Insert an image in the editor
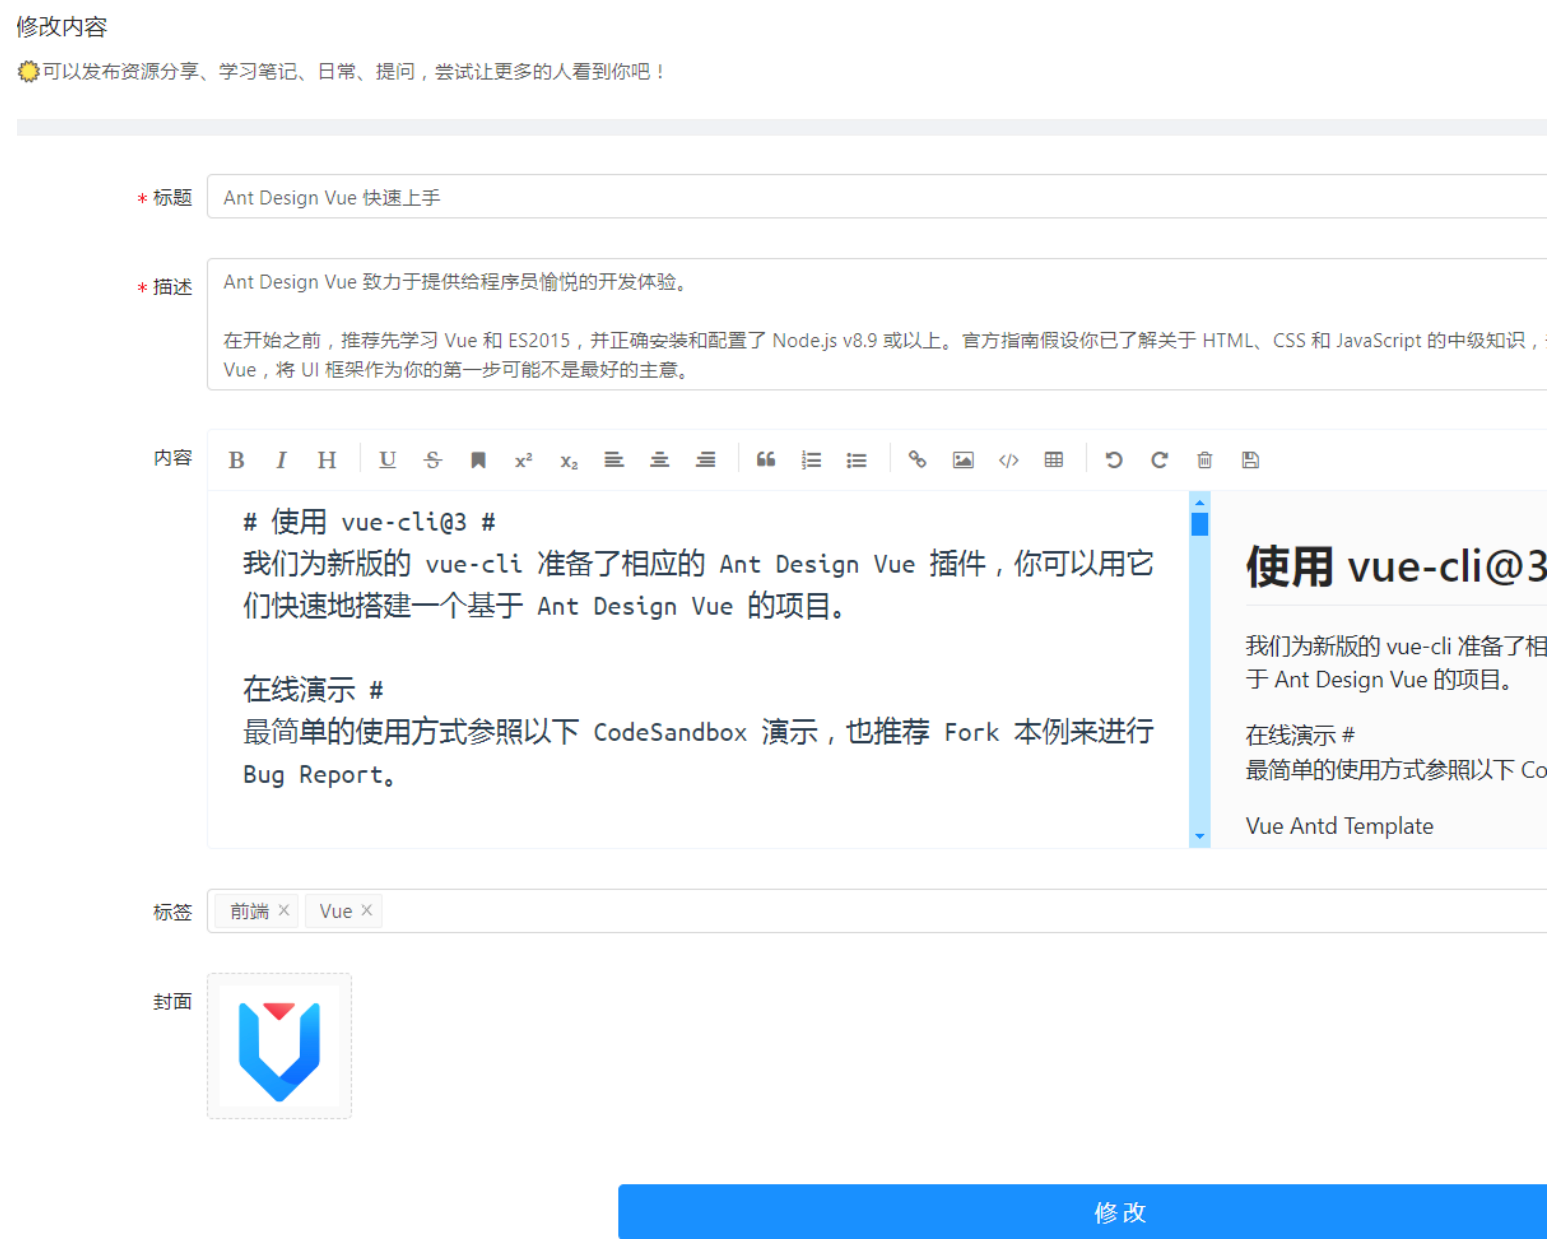The height and width of the screenshot is (1250, 1560). 963,460
